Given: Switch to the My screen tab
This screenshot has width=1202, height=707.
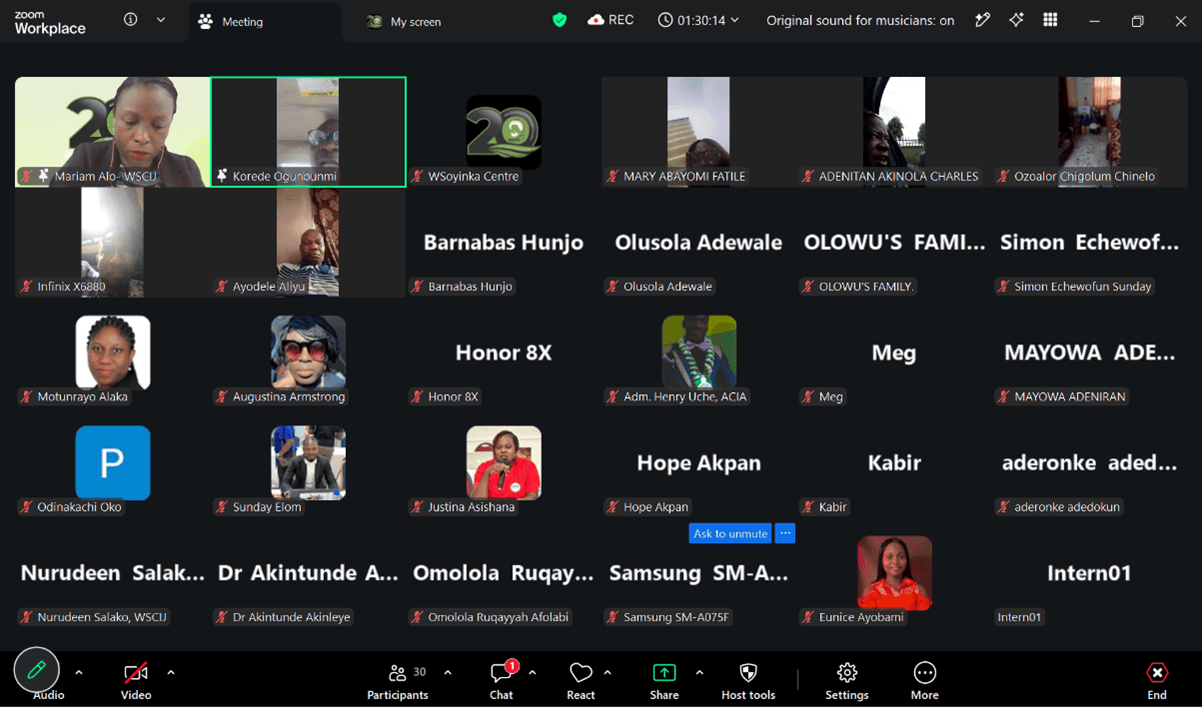Looking at the screenshot, I should [404, 22].
